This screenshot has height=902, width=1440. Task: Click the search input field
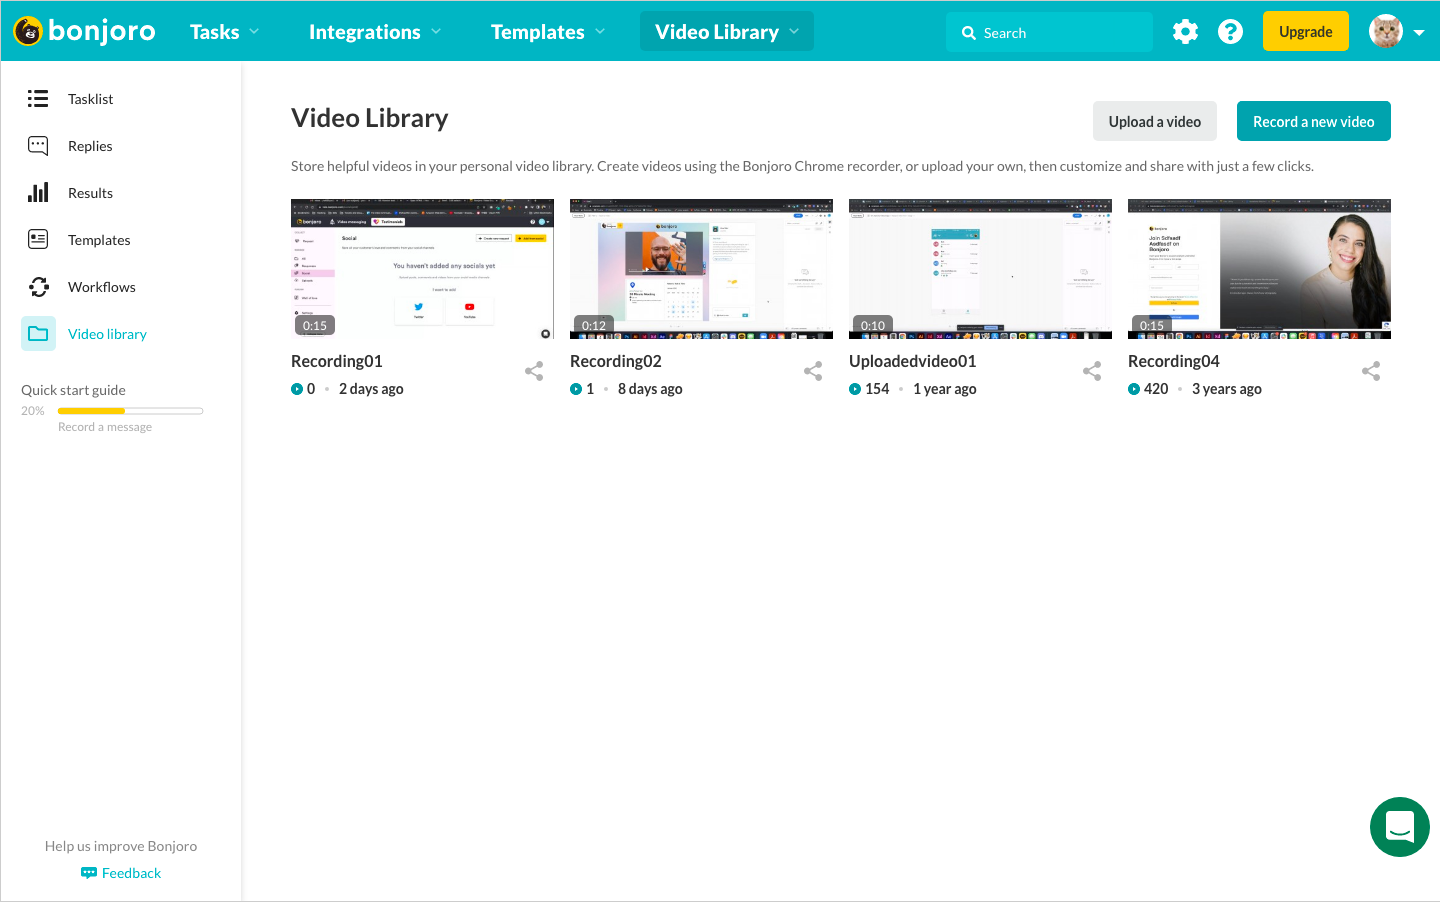1049,32
